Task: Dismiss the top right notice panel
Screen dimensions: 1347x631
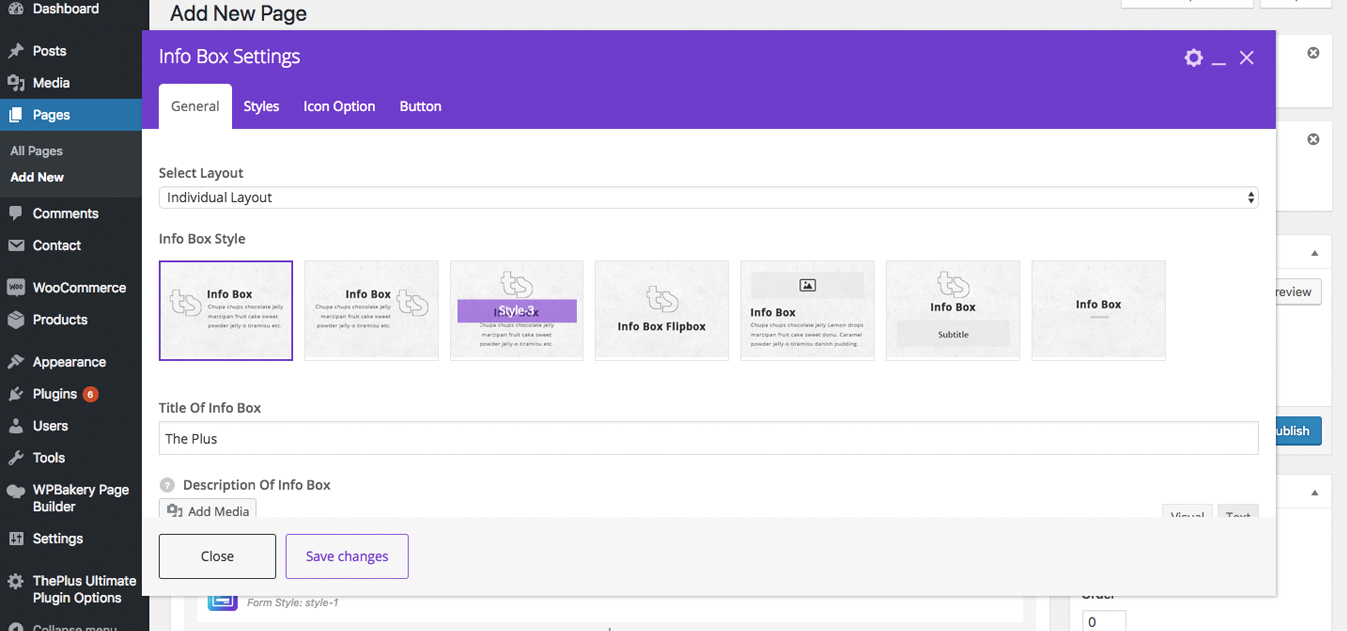Action: 1313,53
